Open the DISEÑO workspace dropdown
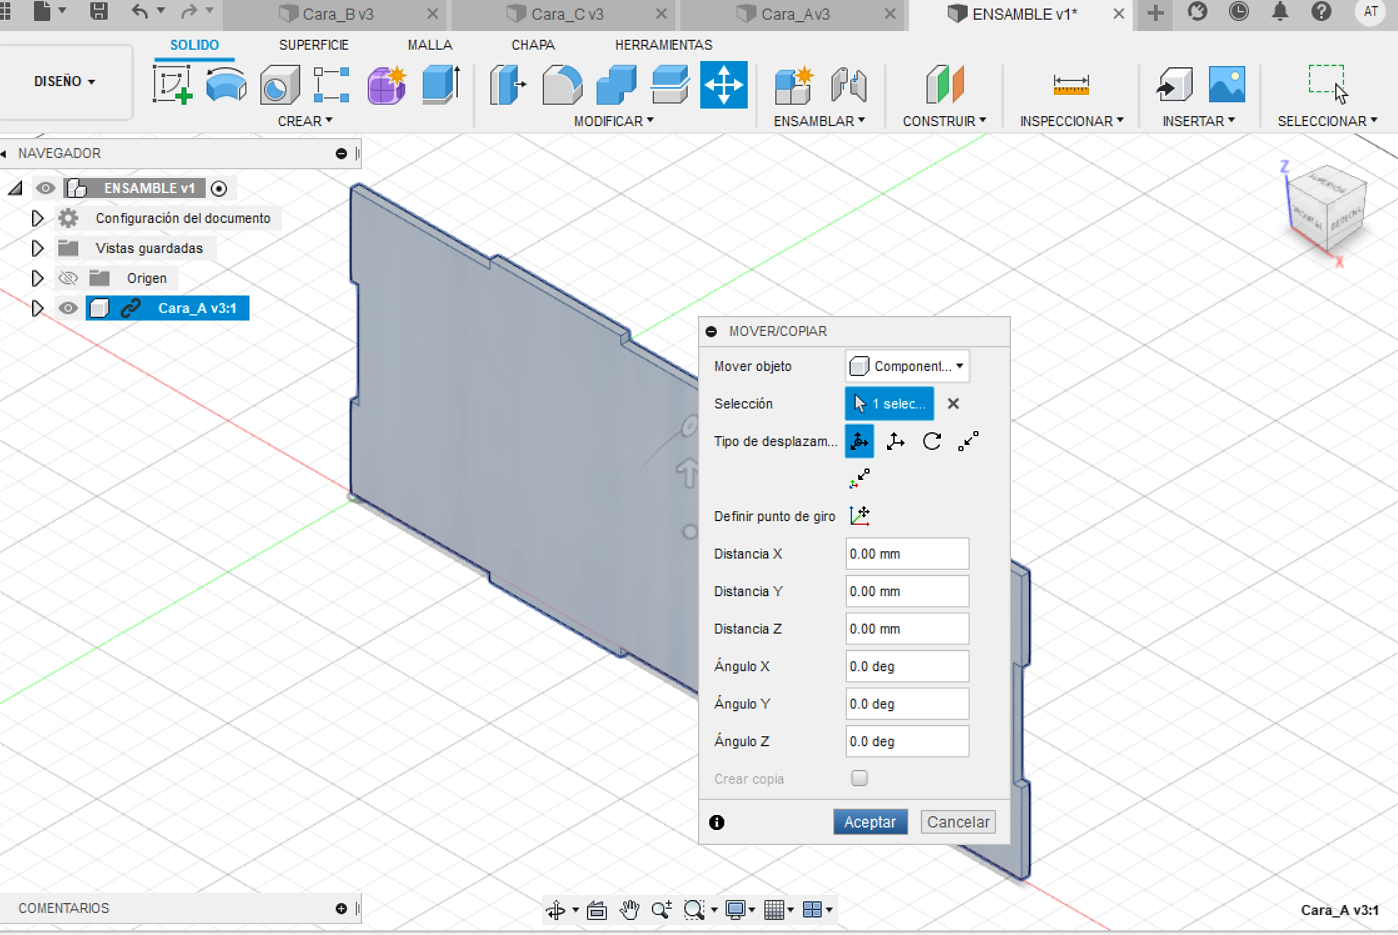 coord(65,81)
